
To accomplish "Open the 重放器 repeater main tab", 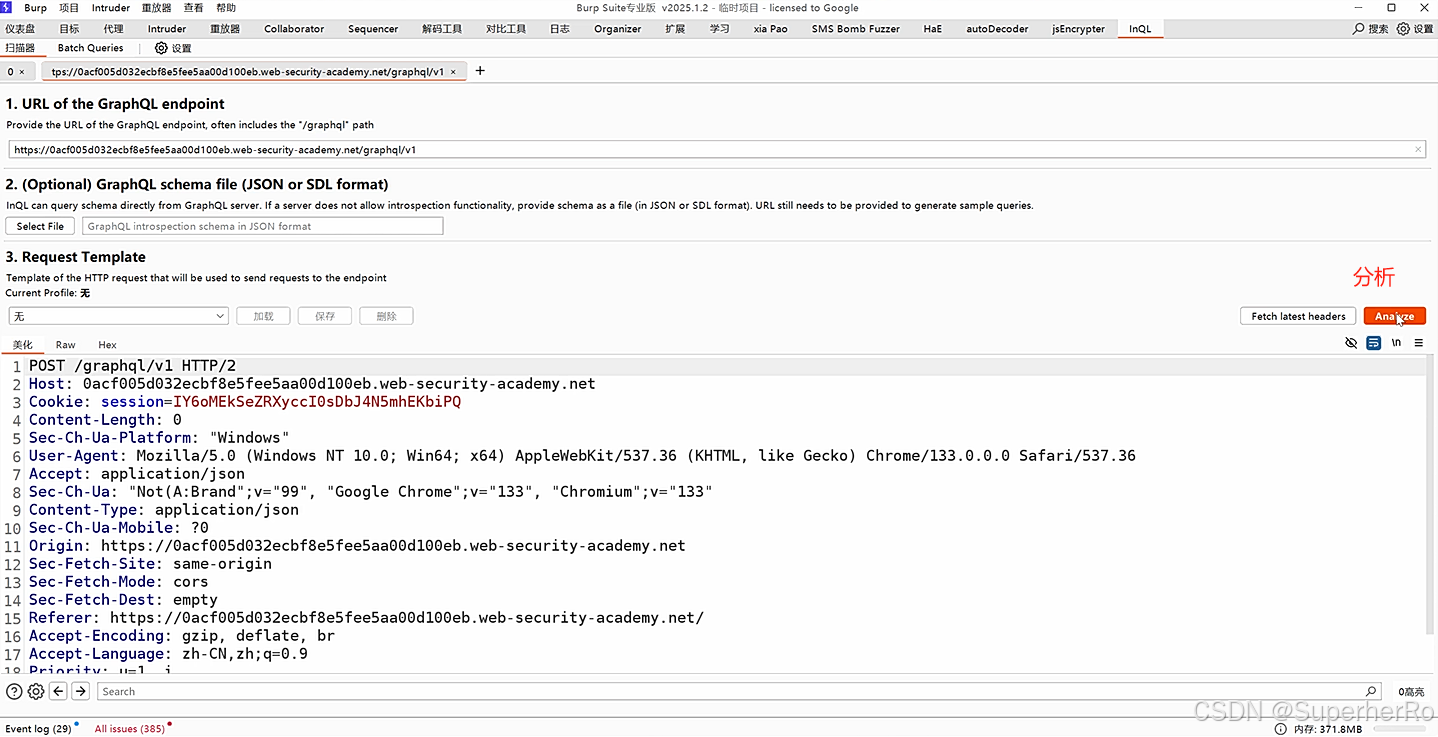I will 225,29.
